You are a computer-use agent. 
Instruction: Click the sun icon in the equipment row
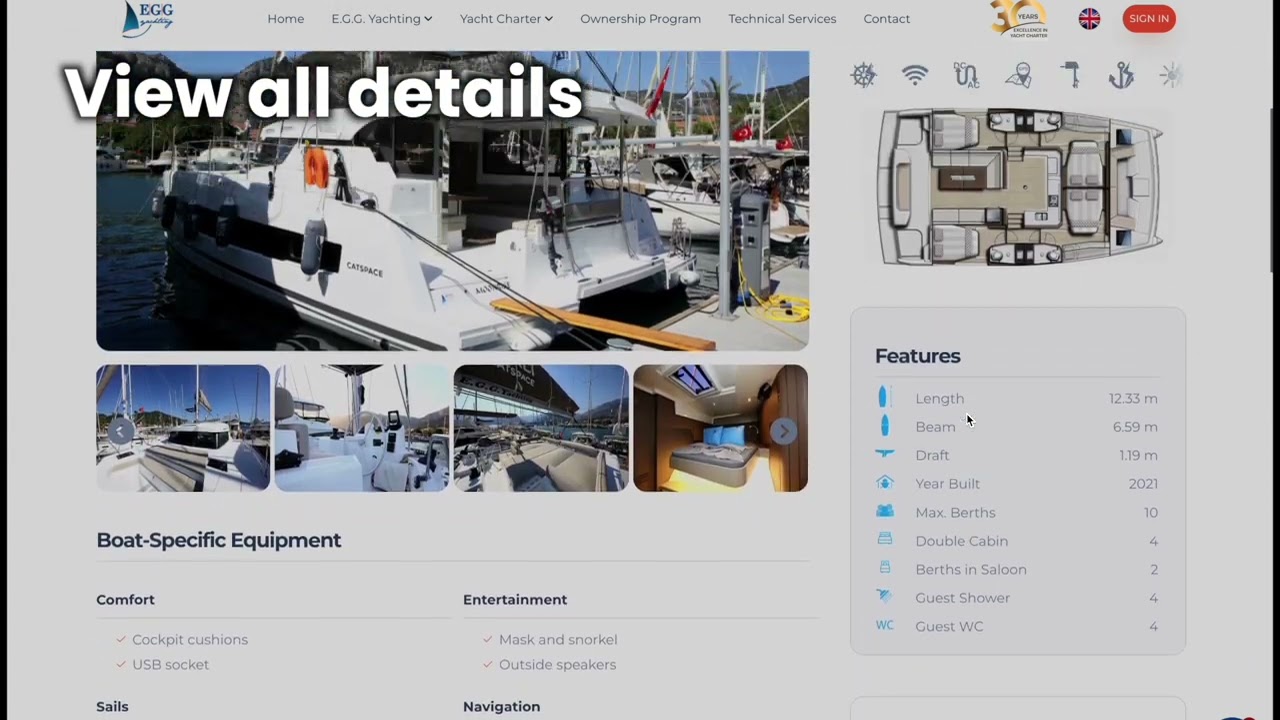1171,75
